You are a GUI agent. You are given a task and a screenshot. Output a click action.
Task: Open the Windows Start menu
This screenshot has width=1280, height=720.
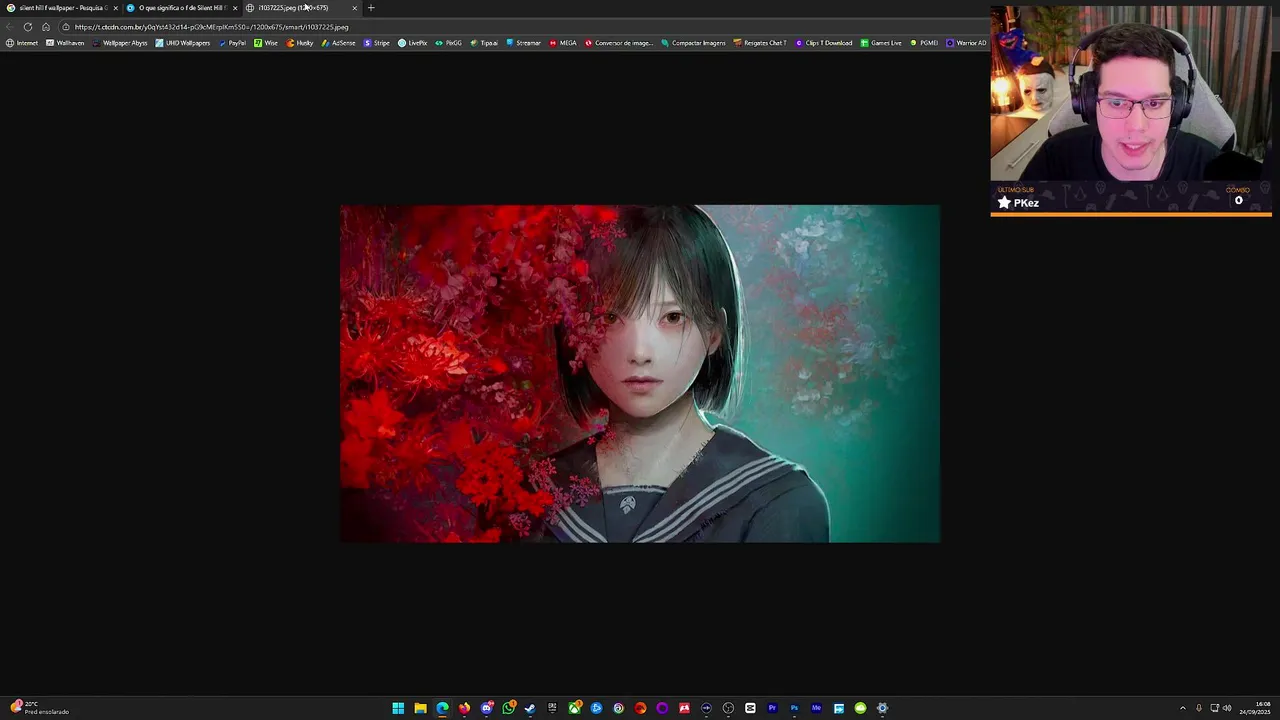pyautogui.click(x=398, y=708)
